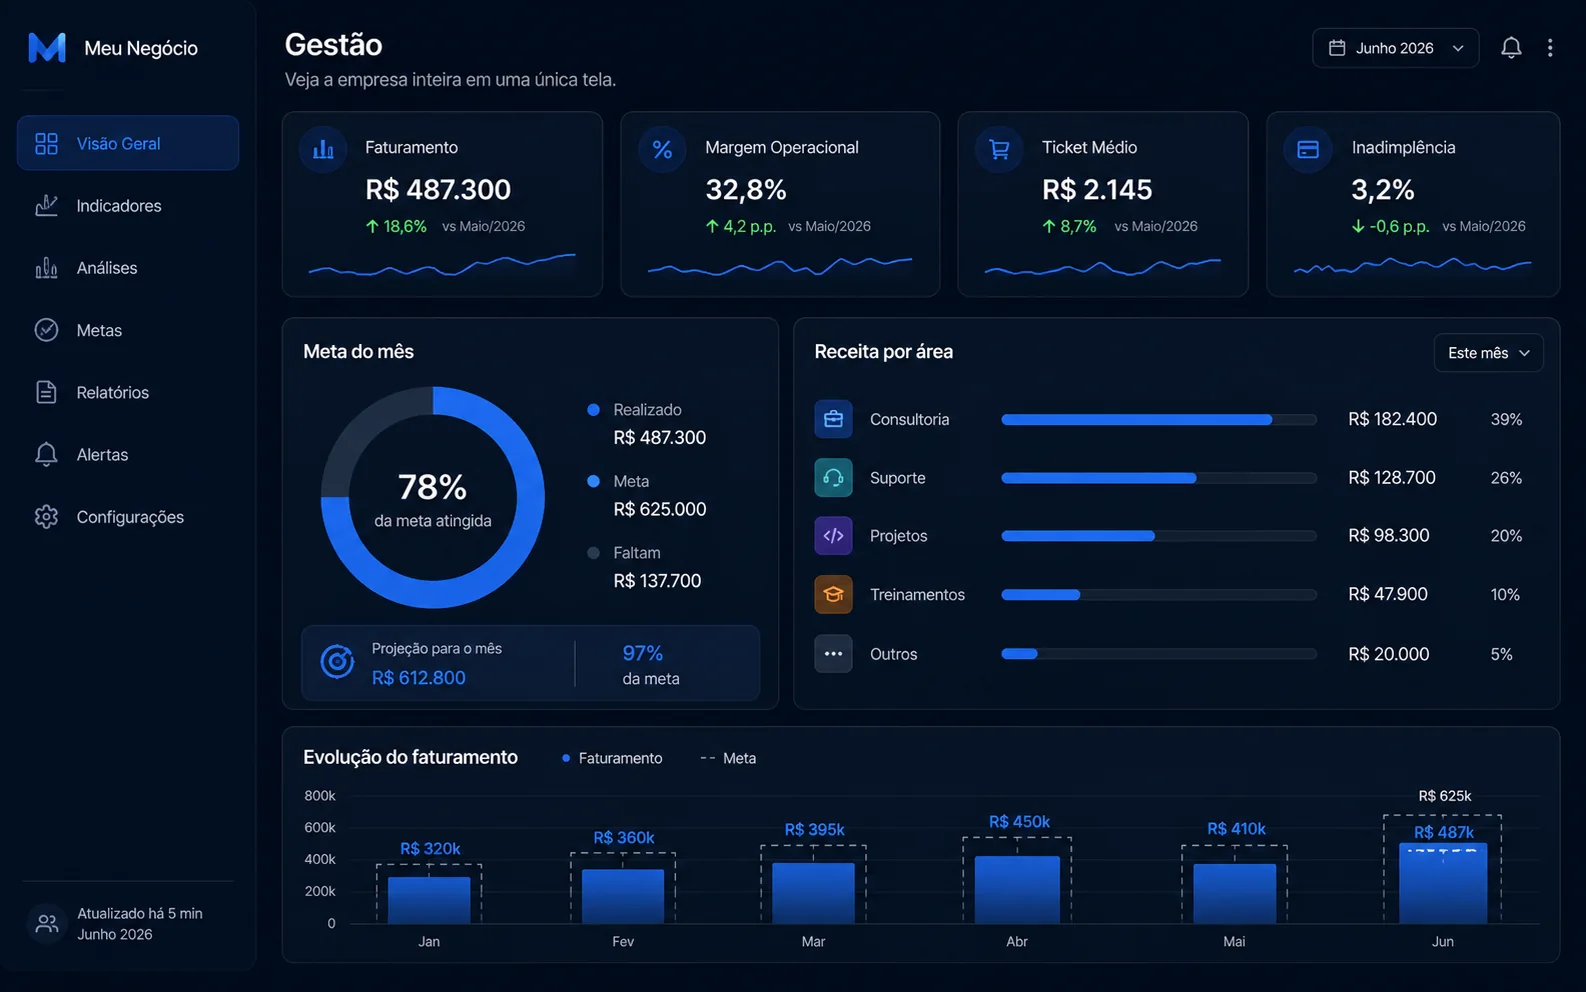Viewport: 1586px width, 992px height.
Task: Click the Visão Geral grid icon
Action: tap(47, 143)
